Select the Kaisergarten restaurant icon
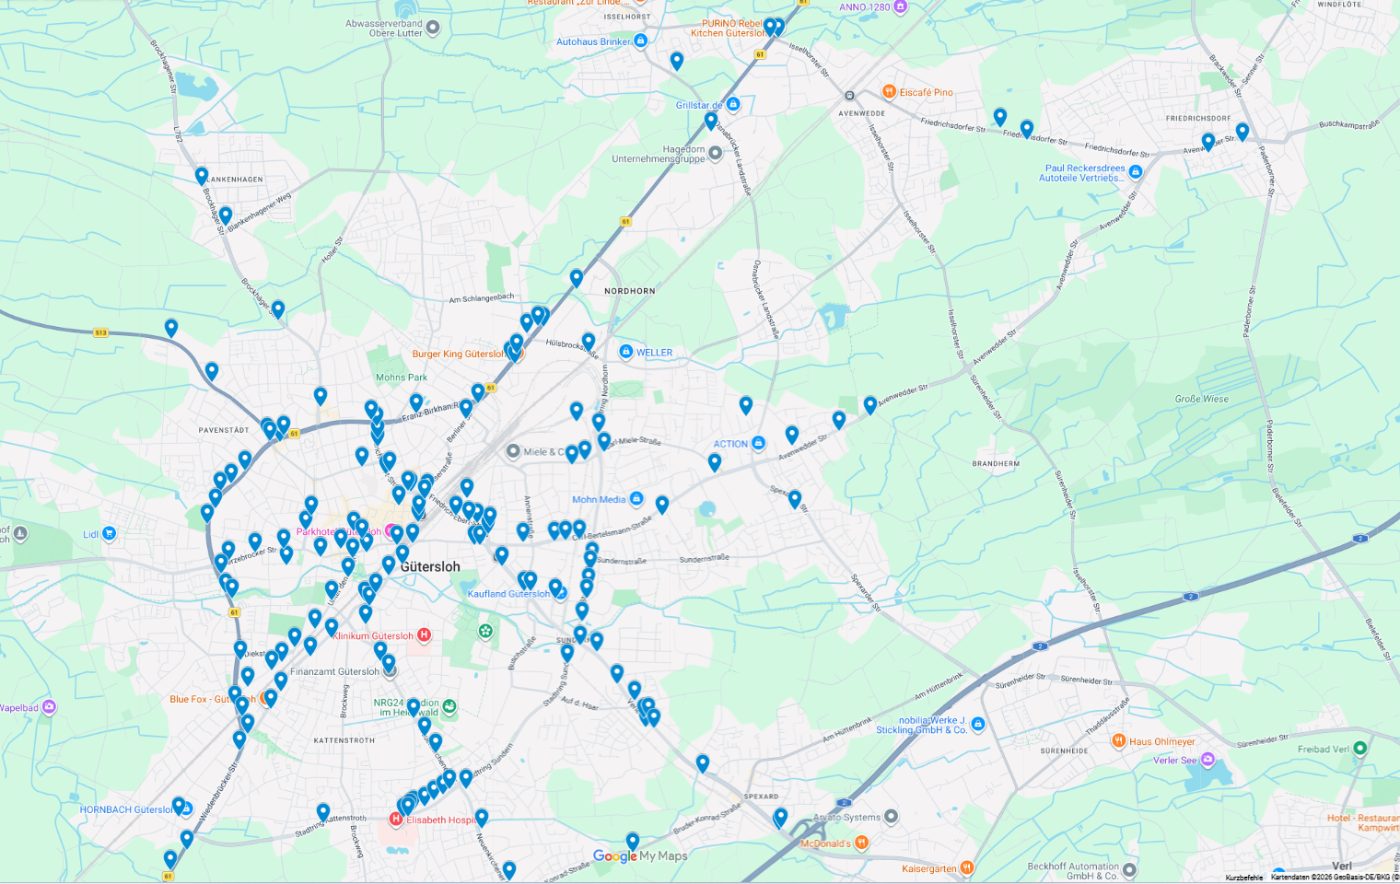Image resolution: width=1400 pixels, height=884 pixels. click(966, 868)
